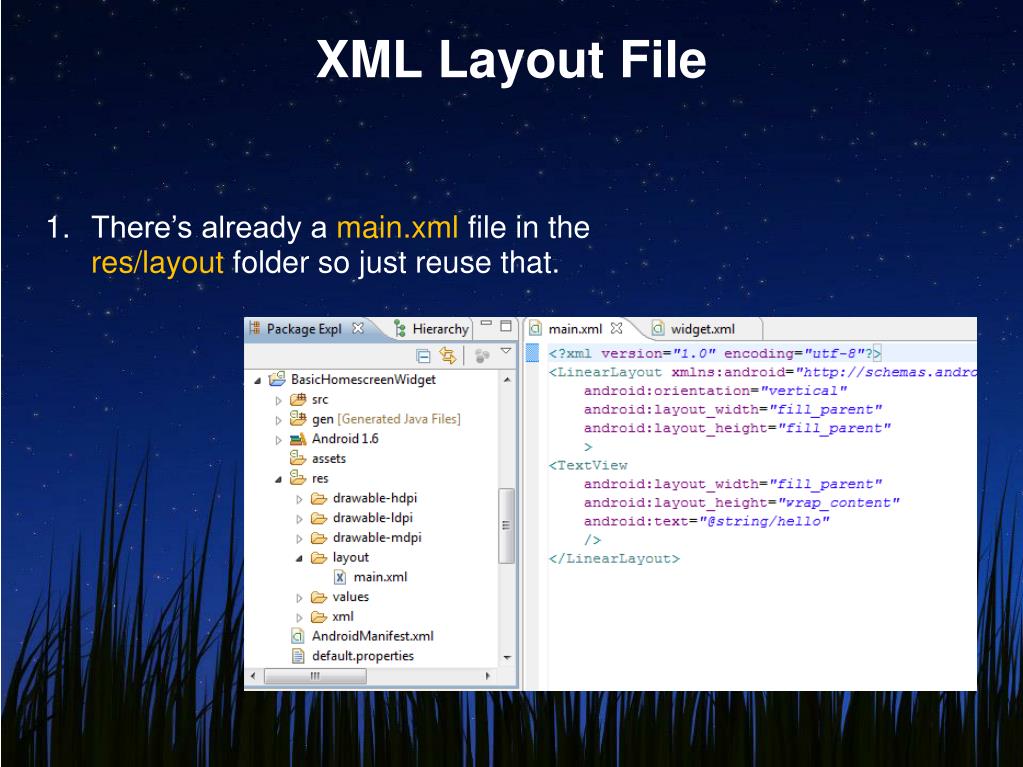1023x767 pixels.
Task: Click the editor left margin marker on first line
Action: coord(532,353)
